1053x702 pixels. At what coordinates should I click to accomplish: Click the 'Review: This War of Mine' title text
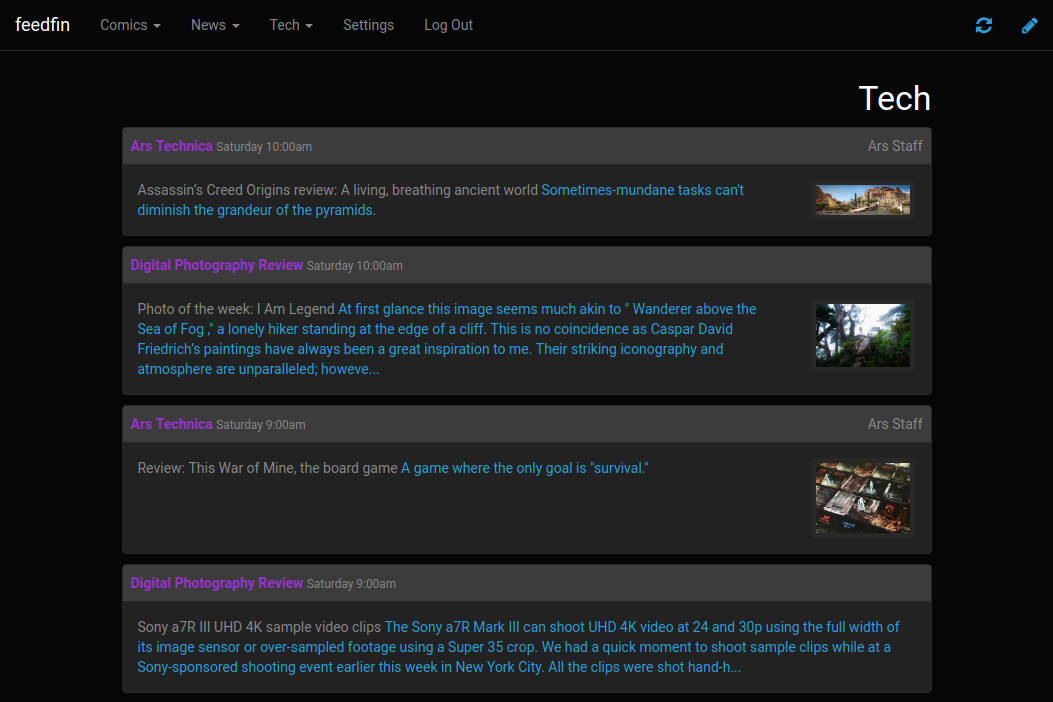(267, 468)
